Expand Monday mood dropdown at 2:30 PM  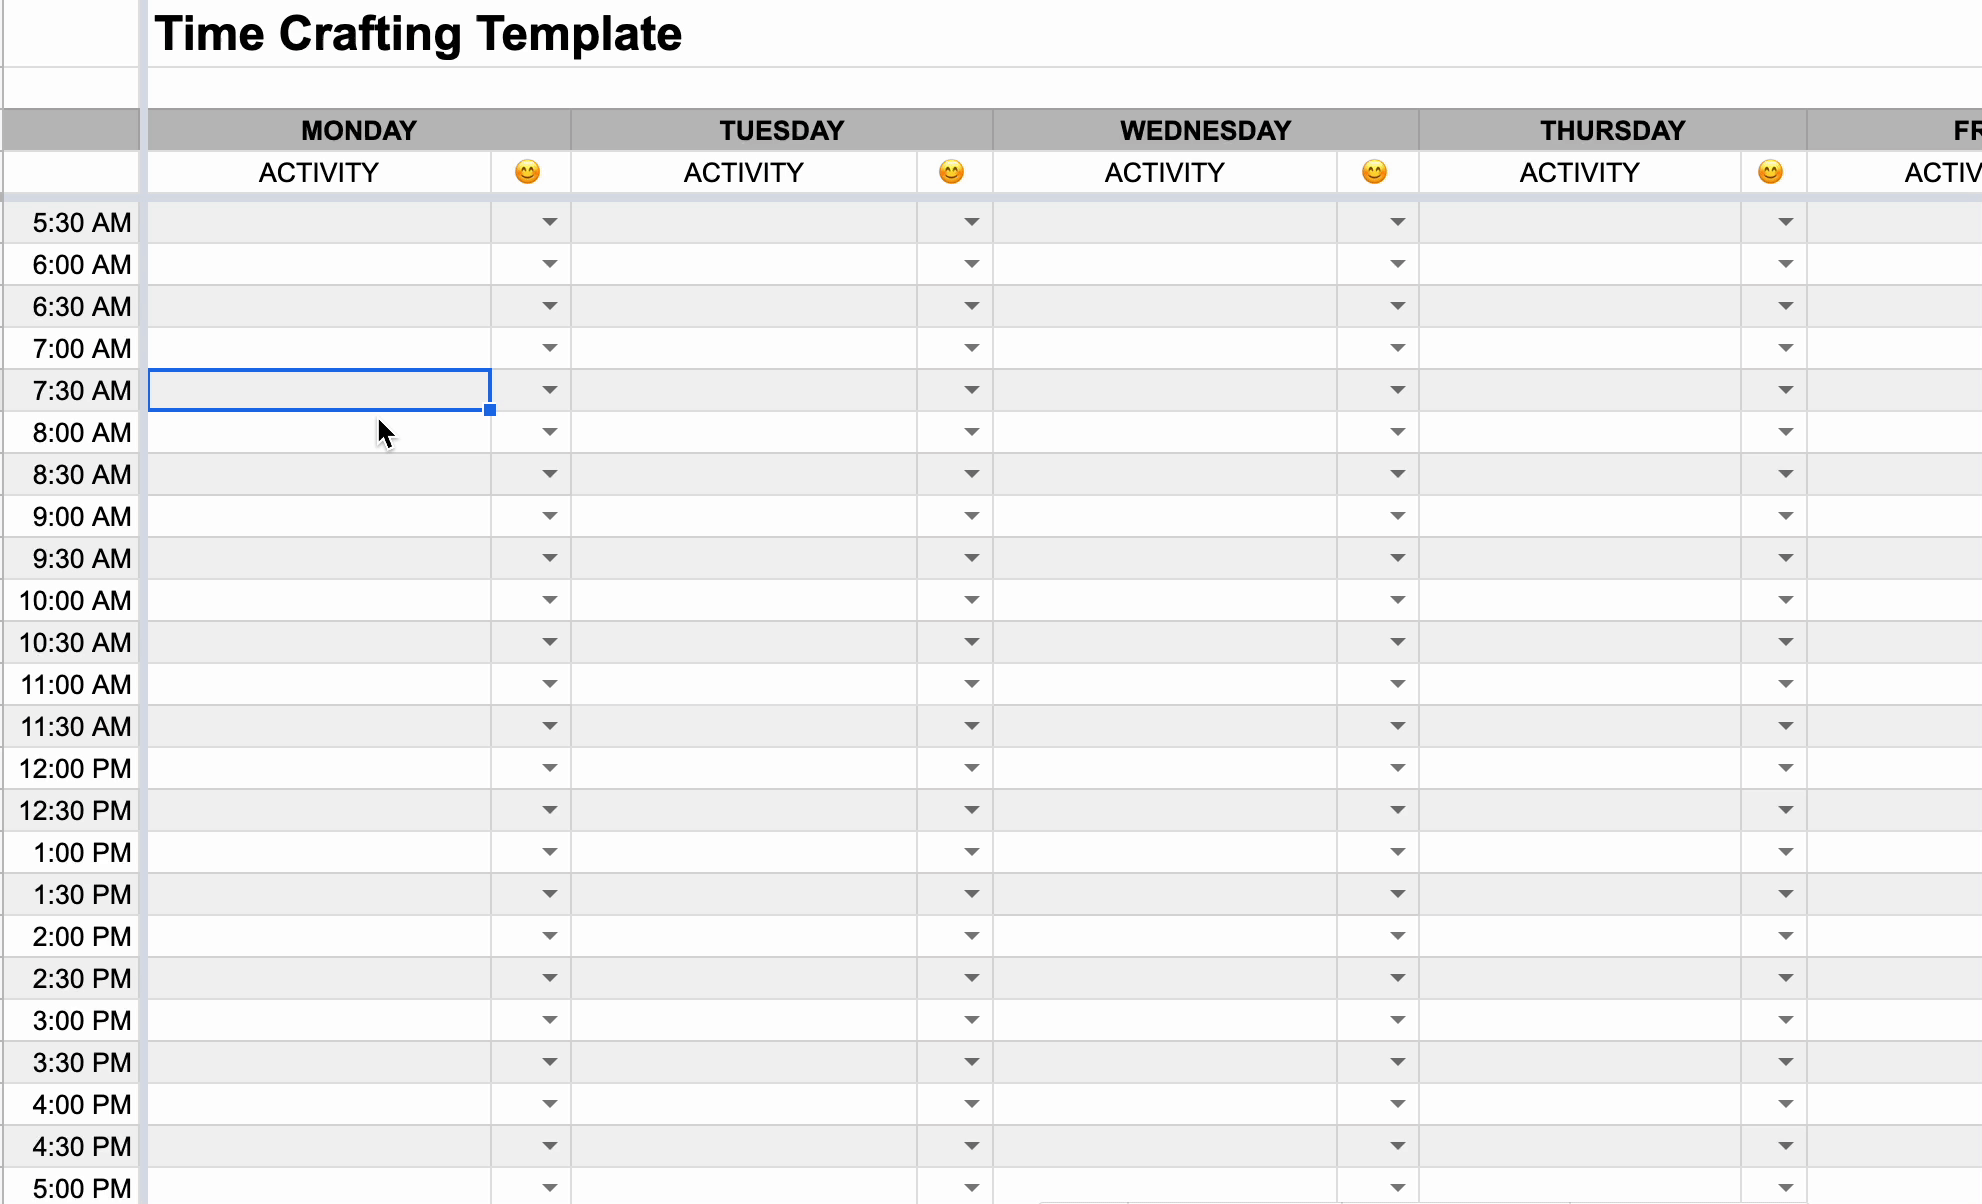(549, 978)
